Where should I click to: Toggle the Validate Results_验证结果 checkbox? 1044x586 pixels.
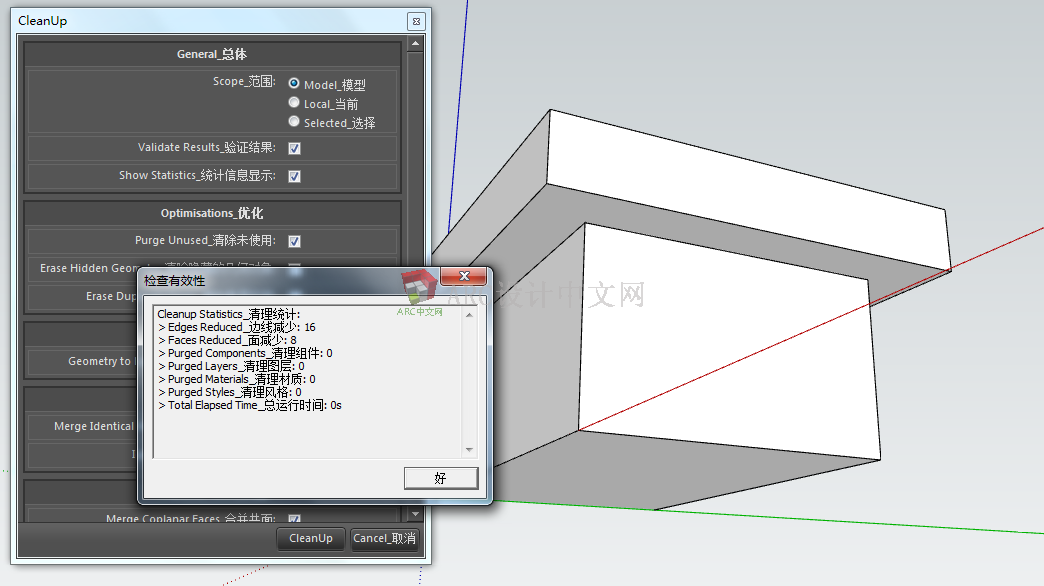[x=294, y=148]
